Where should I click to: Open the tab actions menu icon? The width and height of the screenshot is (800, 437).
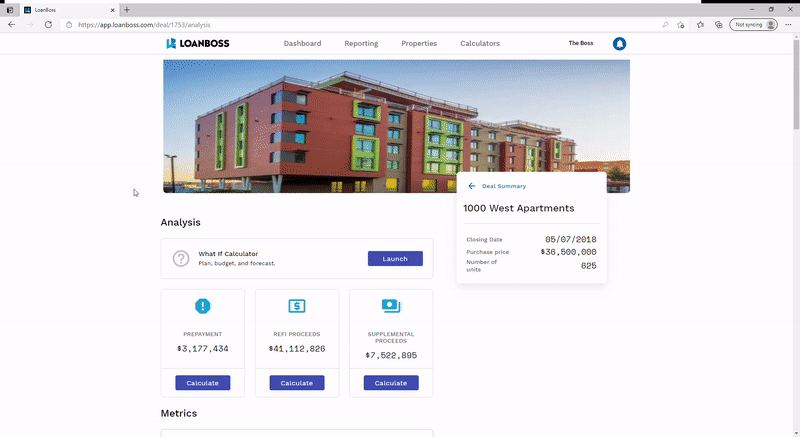(10, 10)
